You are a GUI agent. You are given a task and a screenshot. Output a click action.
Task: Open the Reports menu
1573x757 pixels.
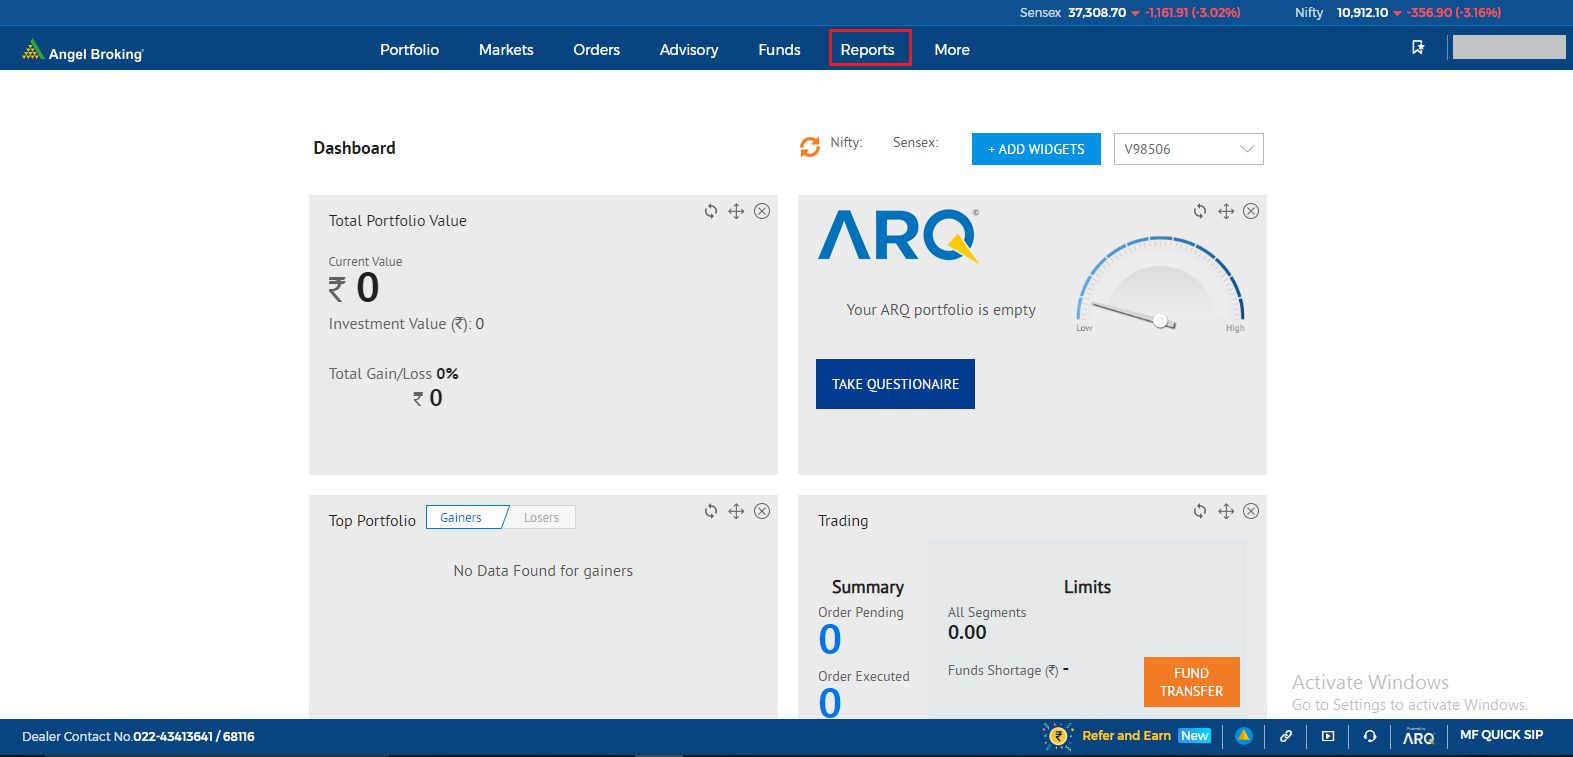pyautogui.click(x=868, y=50)
